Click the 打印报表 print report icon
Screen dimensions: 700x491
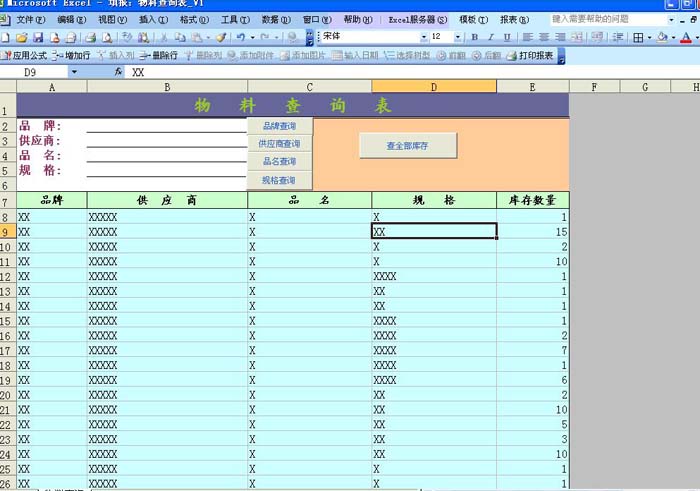click(x=531, y=56)
